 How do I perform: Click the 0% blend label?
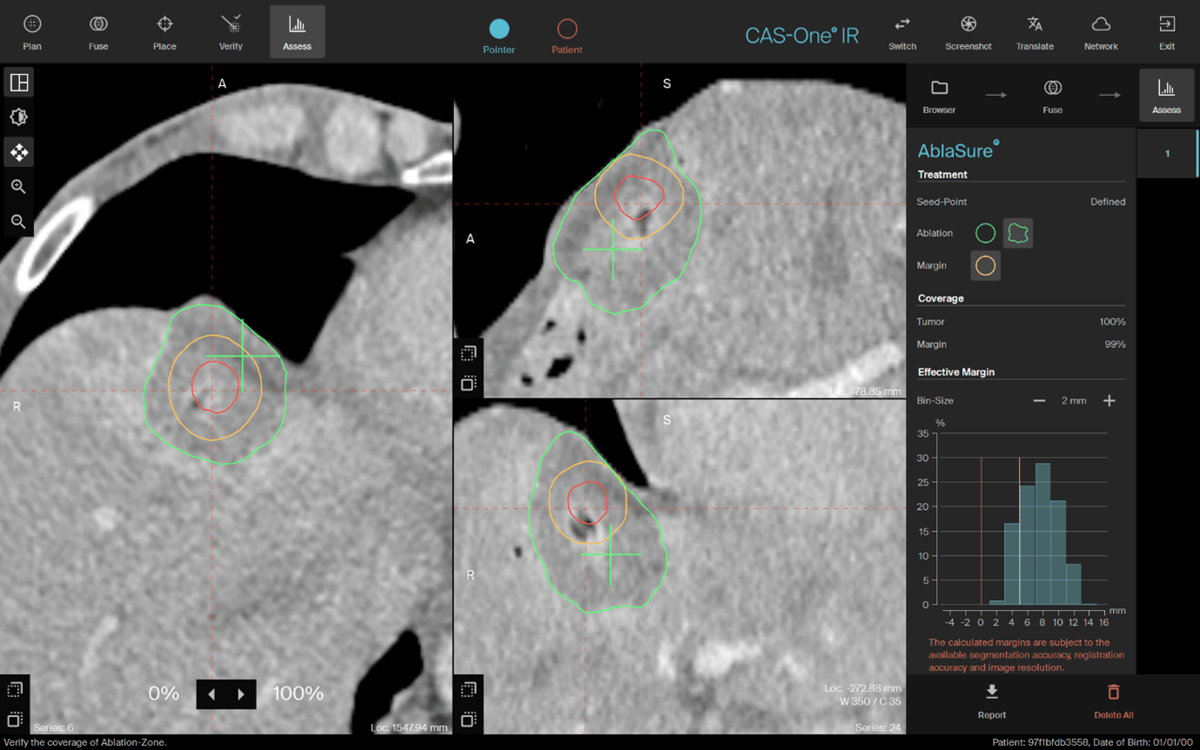(163, 694)
